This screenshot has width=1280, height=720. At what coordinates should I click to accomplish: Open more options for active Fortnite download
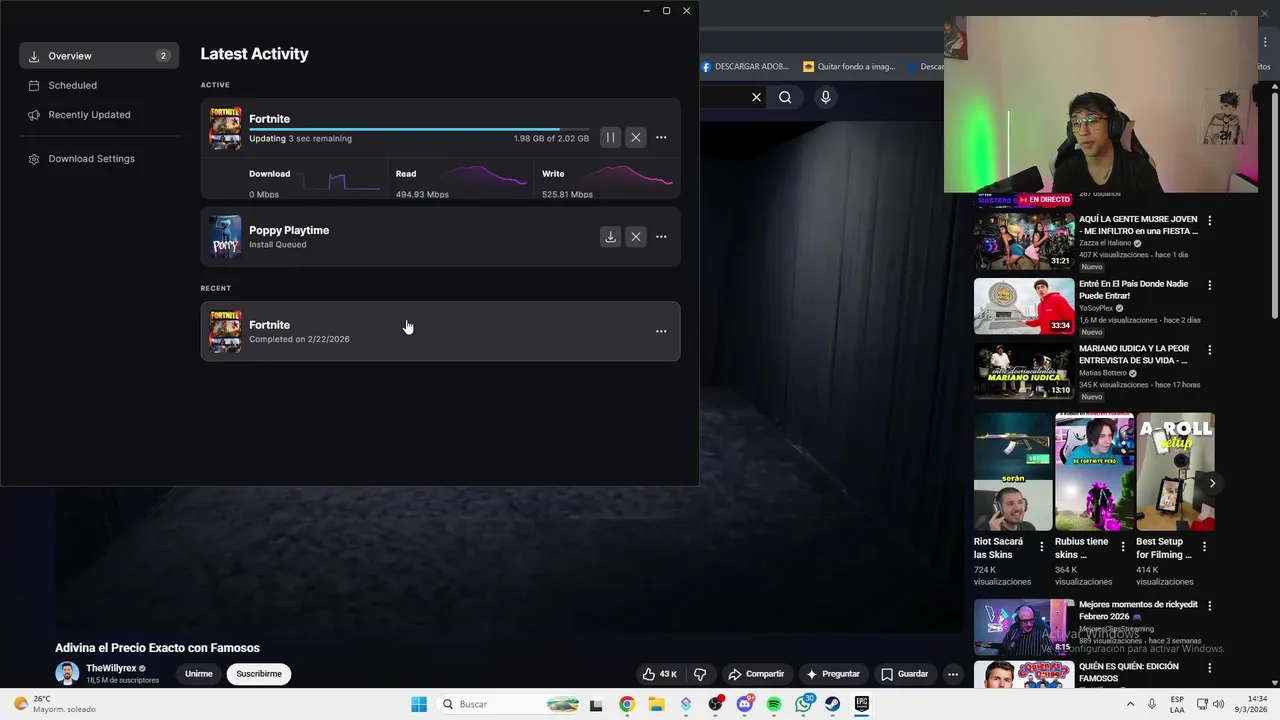pos(661,137)
